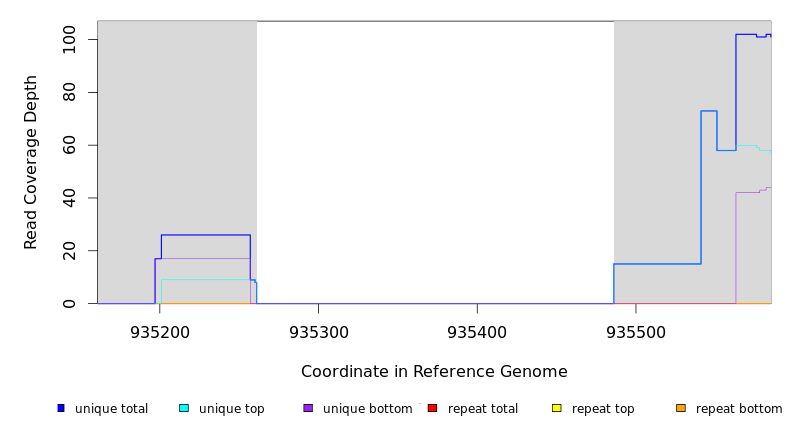Click the x-axis tick label 935200

tap(161, 331)
